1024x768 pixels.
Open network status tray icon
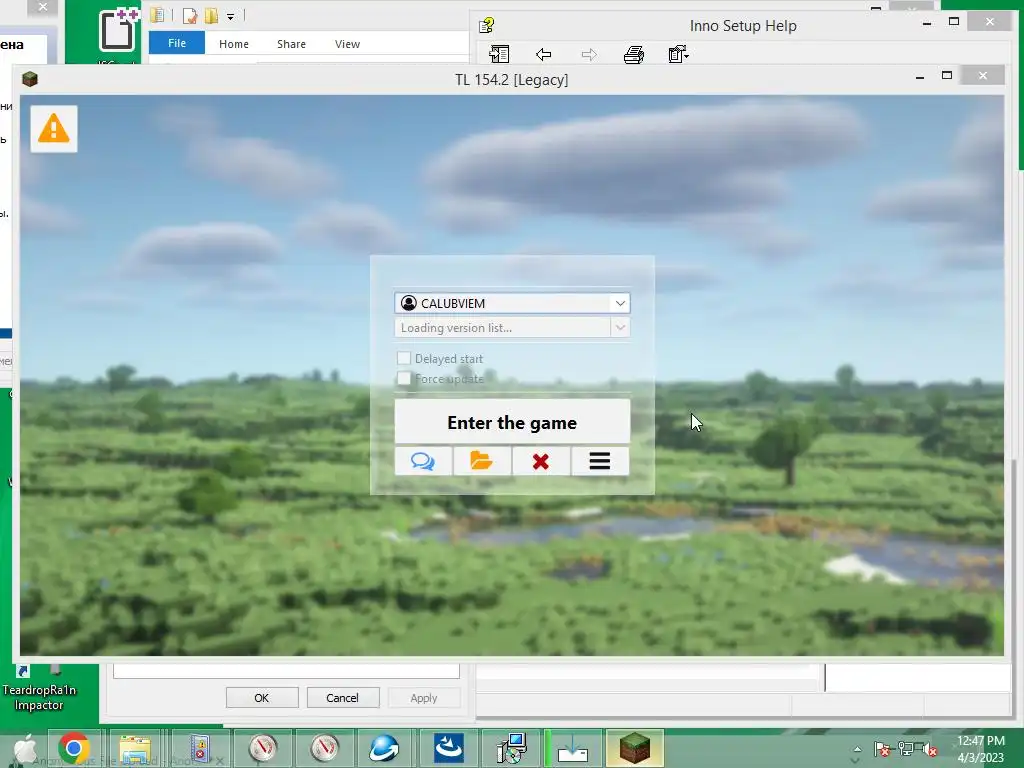(x=906, y=749)
